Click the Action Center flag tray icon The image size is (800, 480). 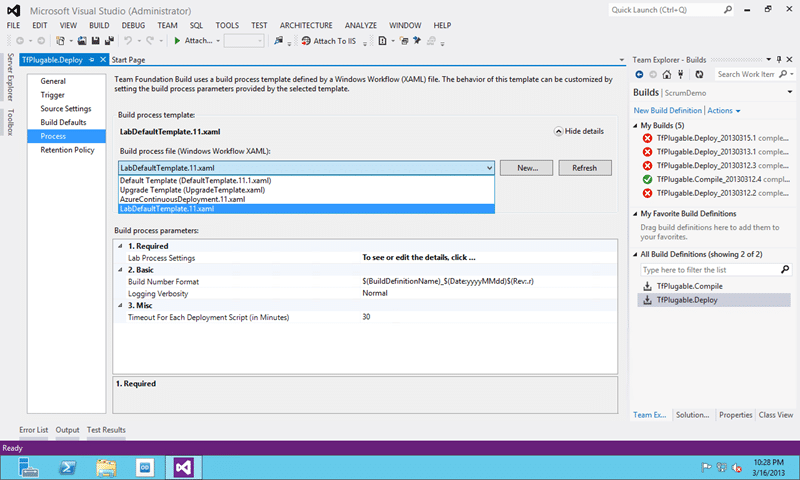click(706, 467)
